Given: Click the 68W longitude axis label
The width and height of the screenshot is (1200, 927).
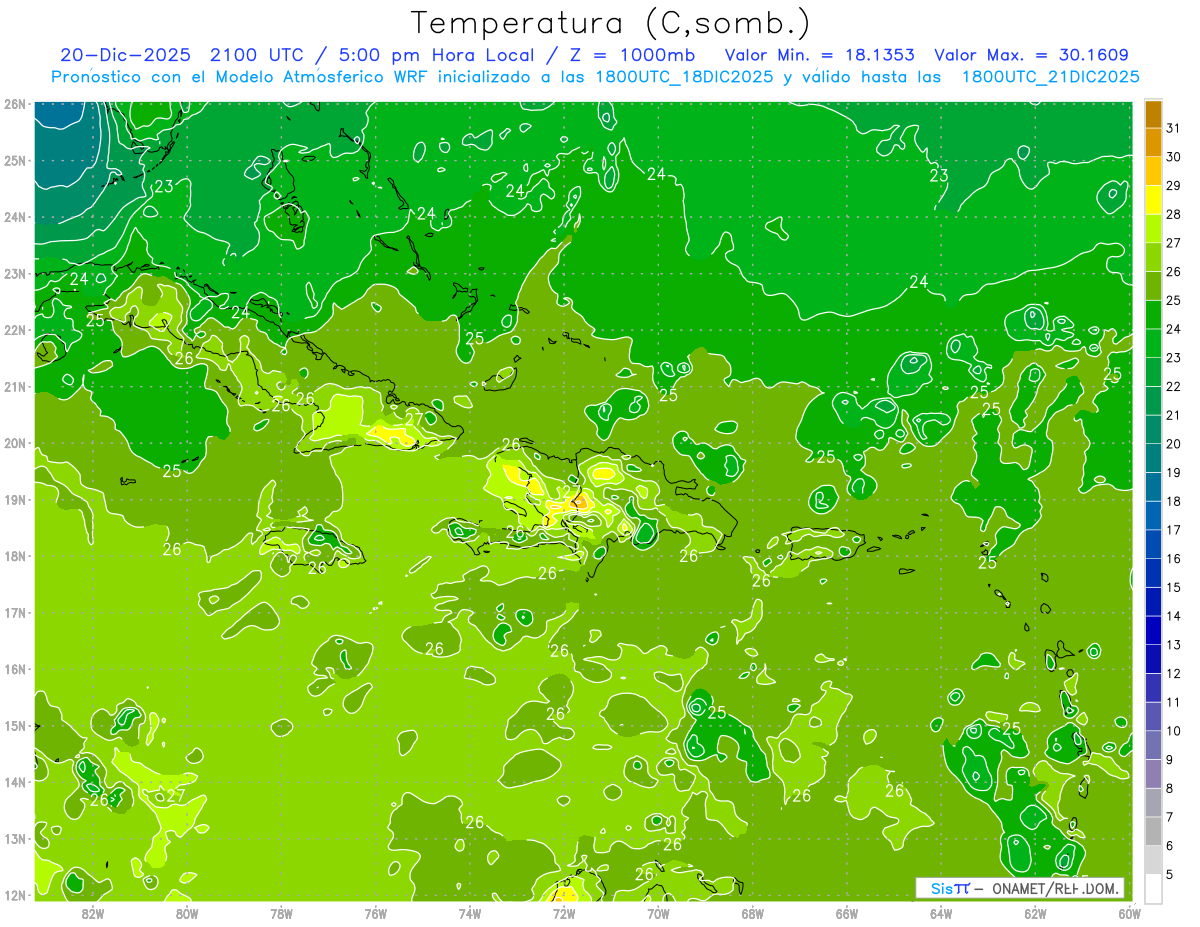Looking at the screenshot, I should (752, 912).
